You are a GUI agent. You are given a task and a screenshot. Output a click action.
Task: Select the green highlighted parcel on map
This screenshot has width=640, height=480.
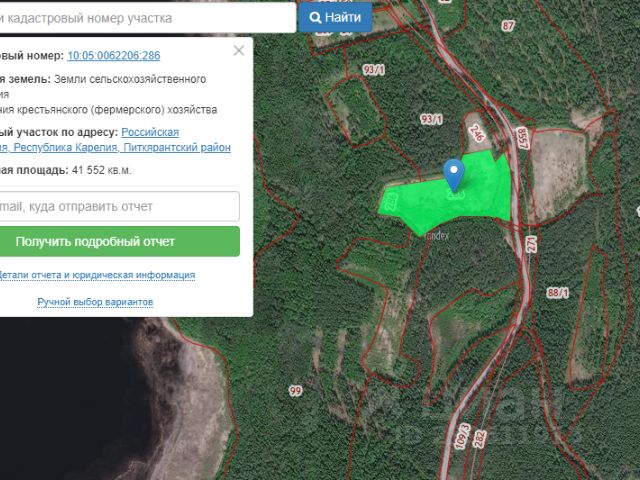point(480,195)
